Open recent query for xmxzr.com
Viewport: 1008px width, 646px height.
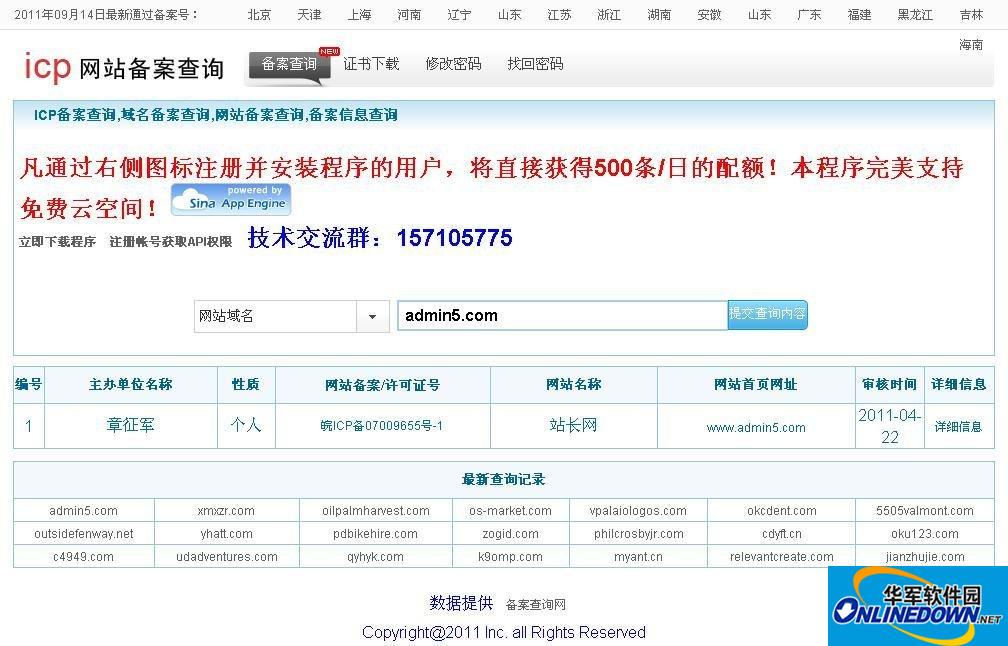225,510
